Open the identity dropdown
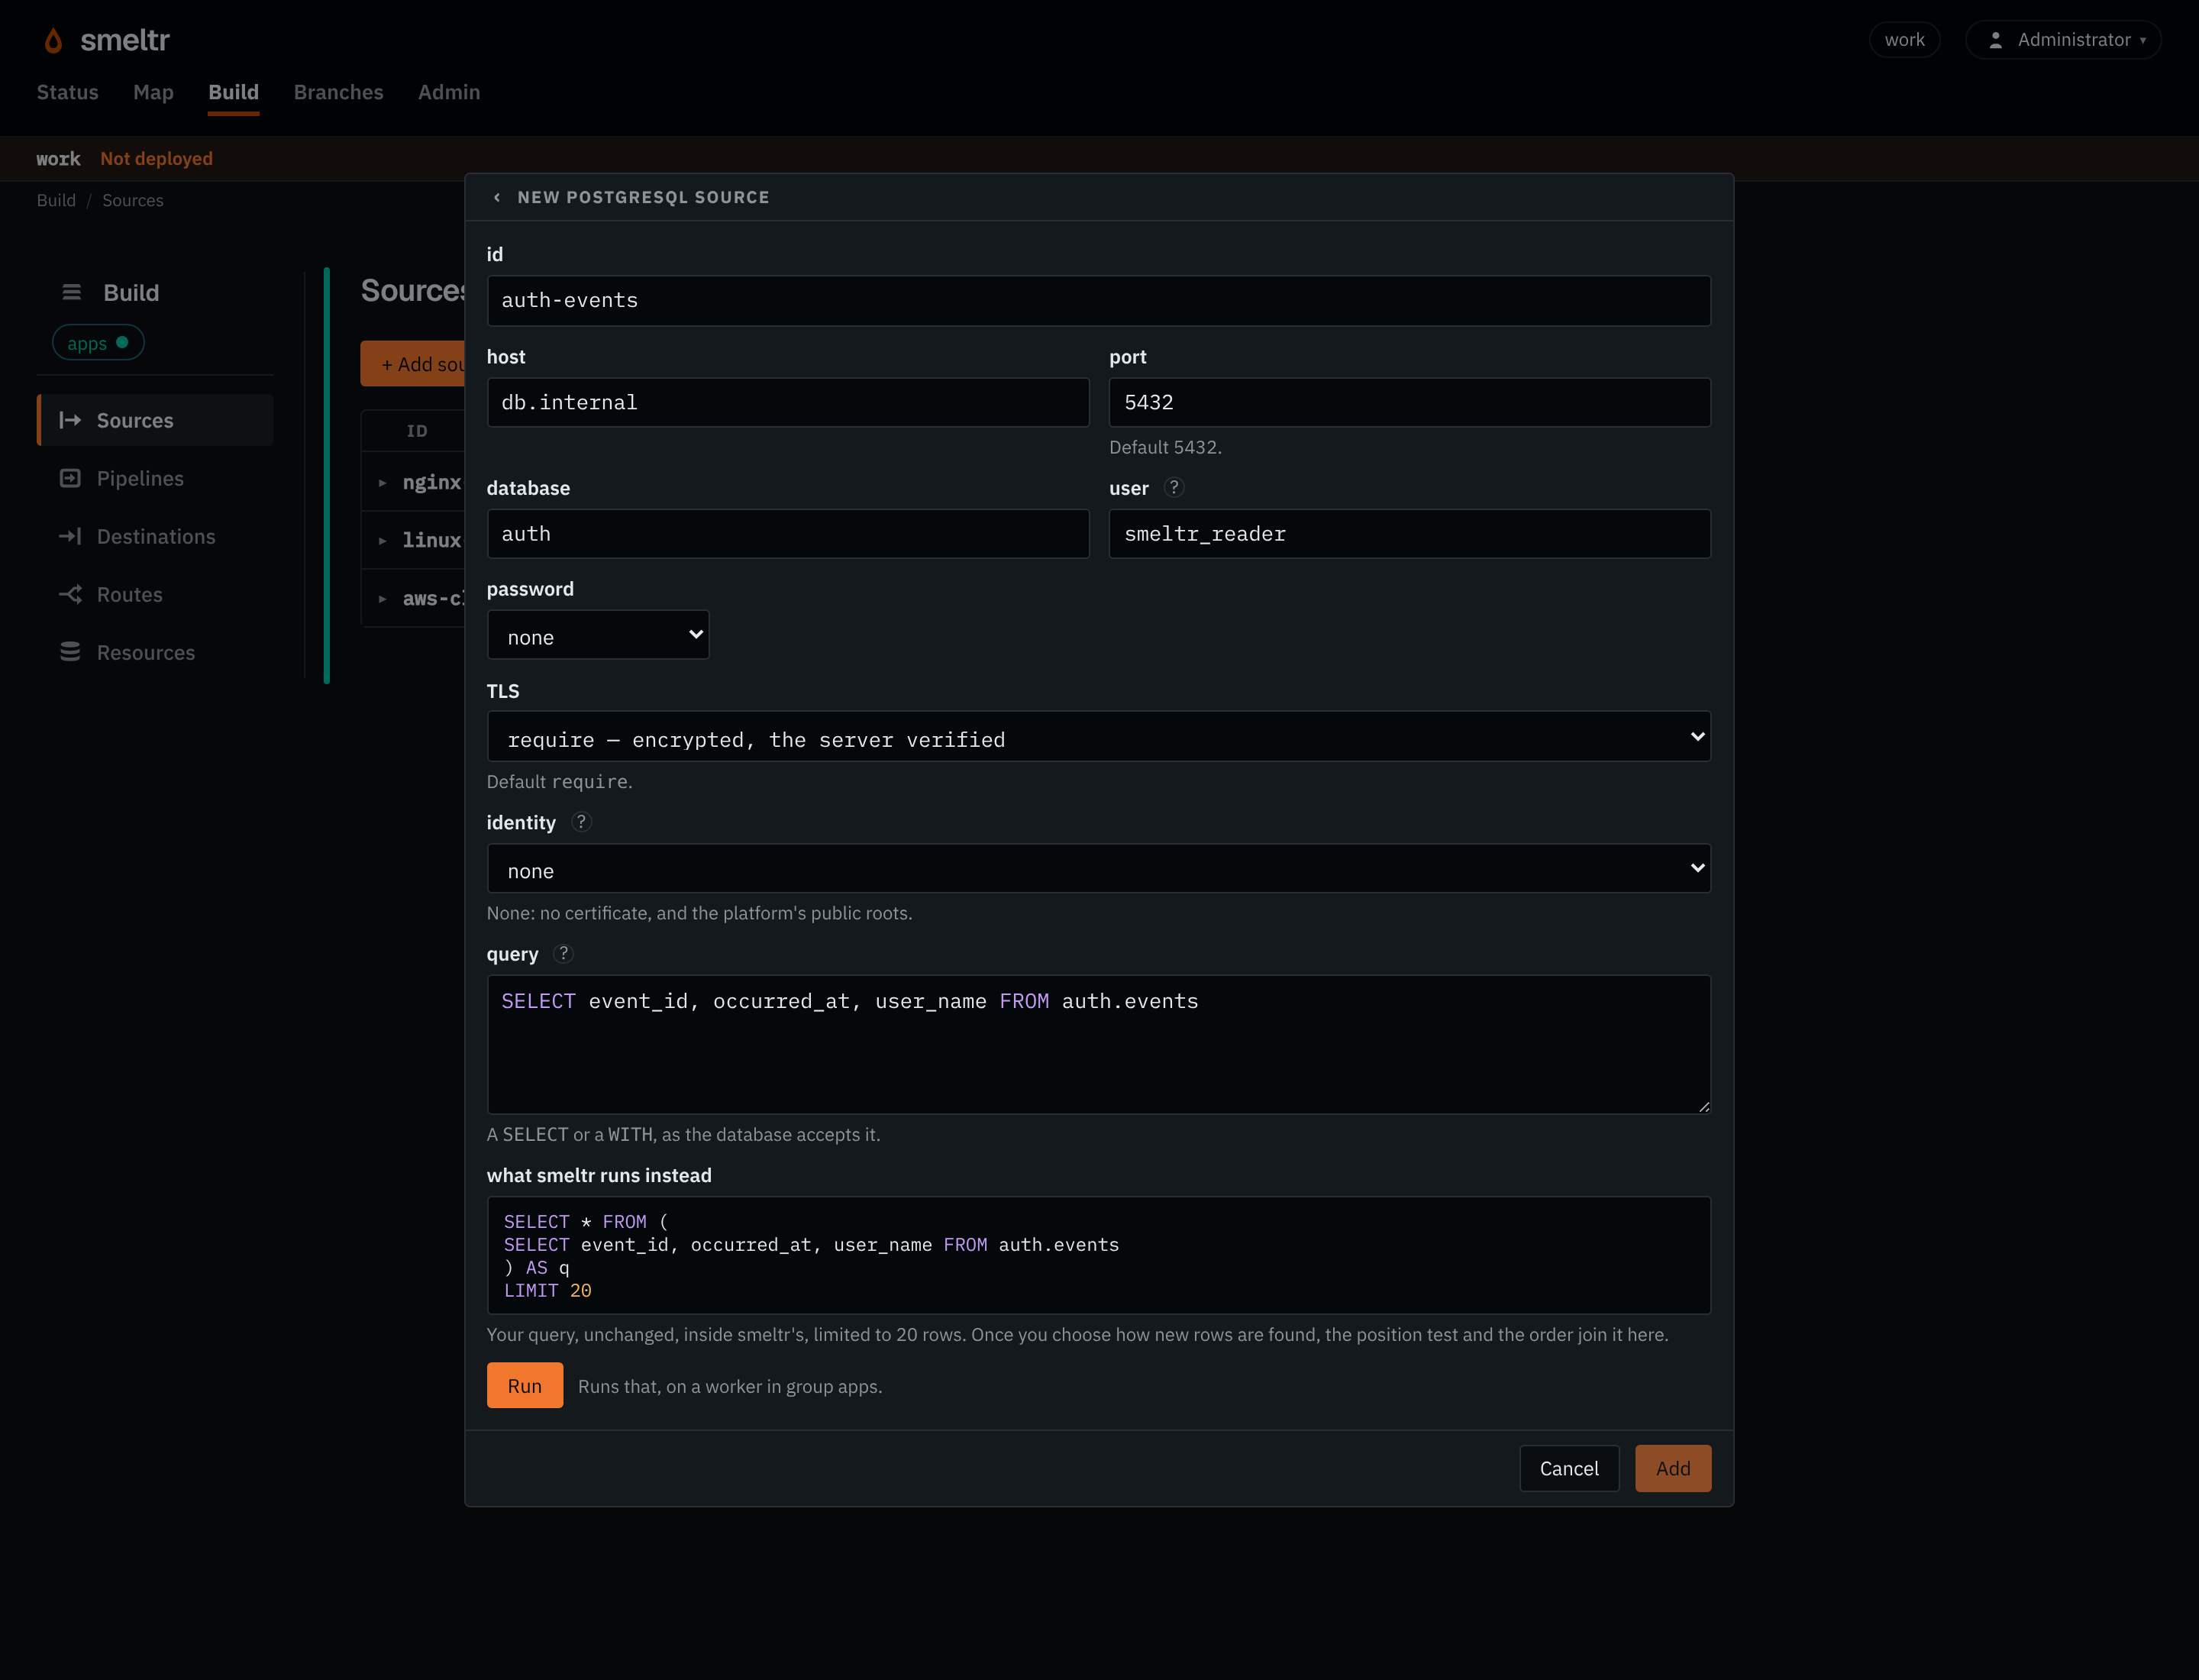 [x=1098, y=868]
